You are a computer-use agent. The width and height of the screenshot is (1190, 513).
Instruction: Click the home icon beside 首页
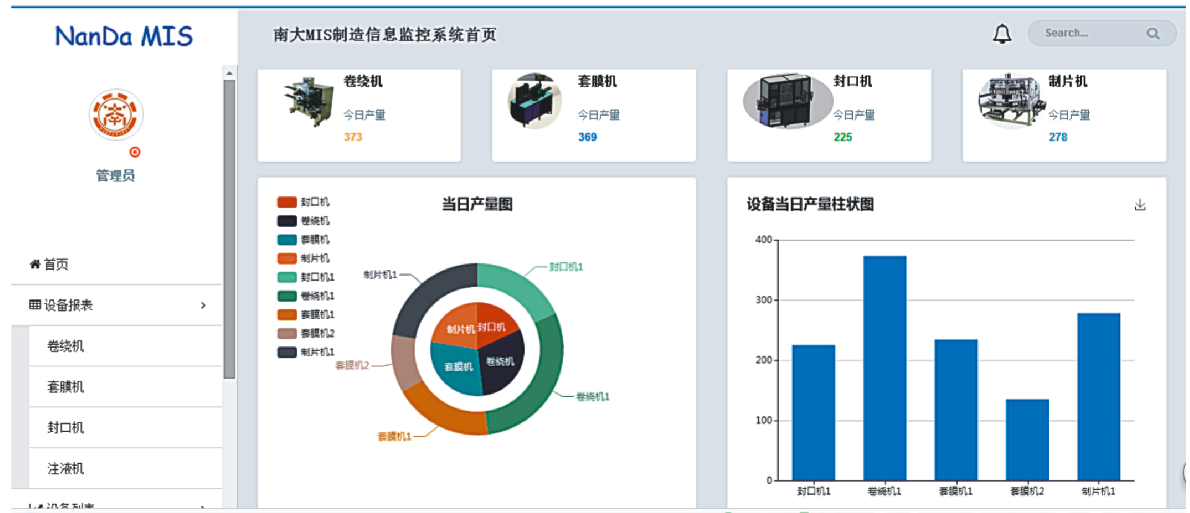click(35, 265)
